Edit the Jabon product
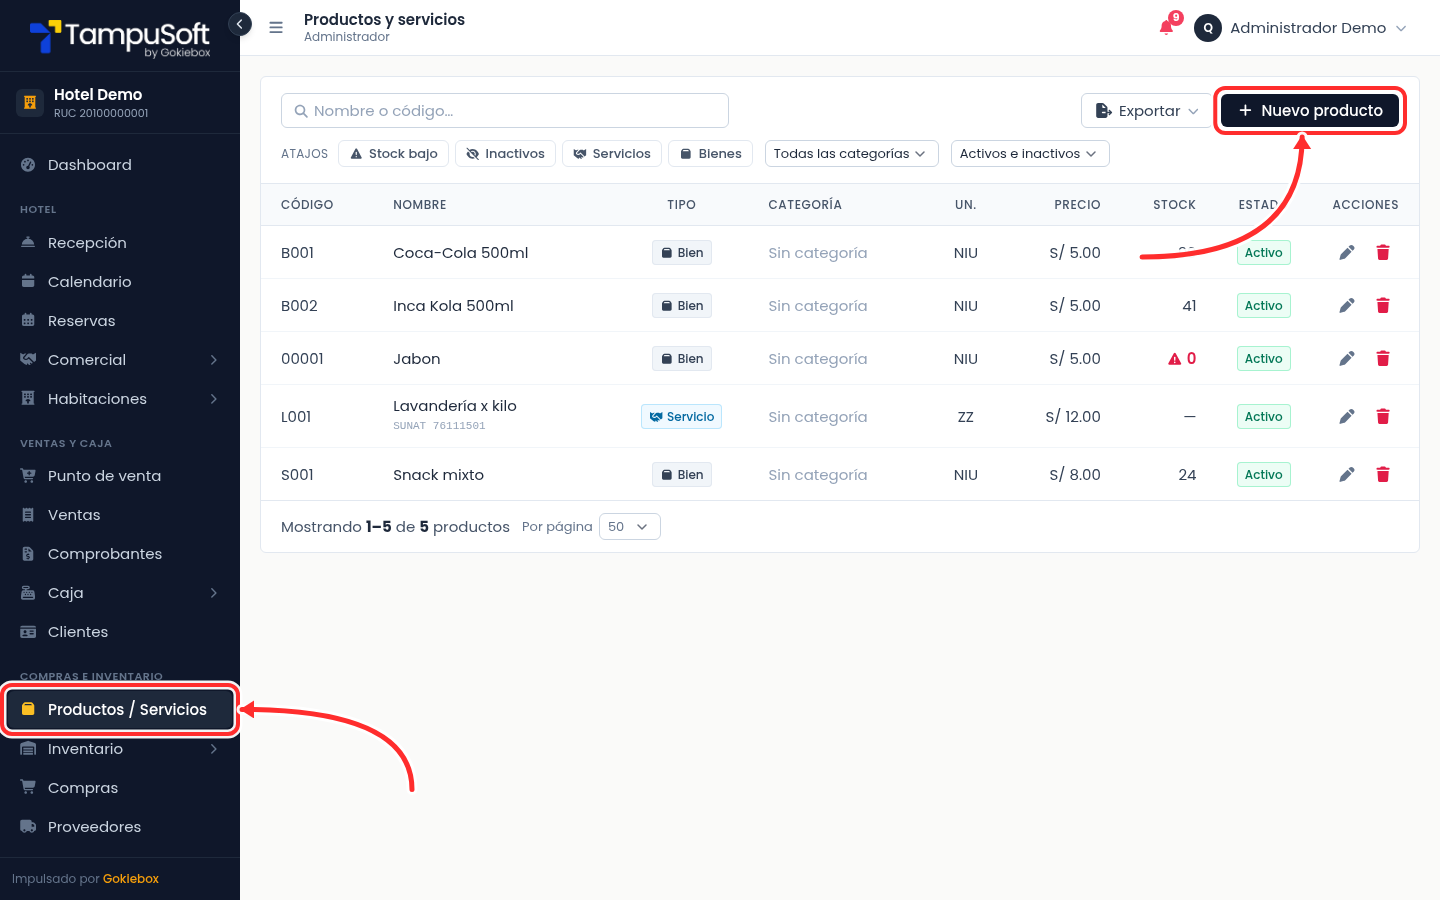This screenshot has width=1440, height=900. tap(1347, 359)
